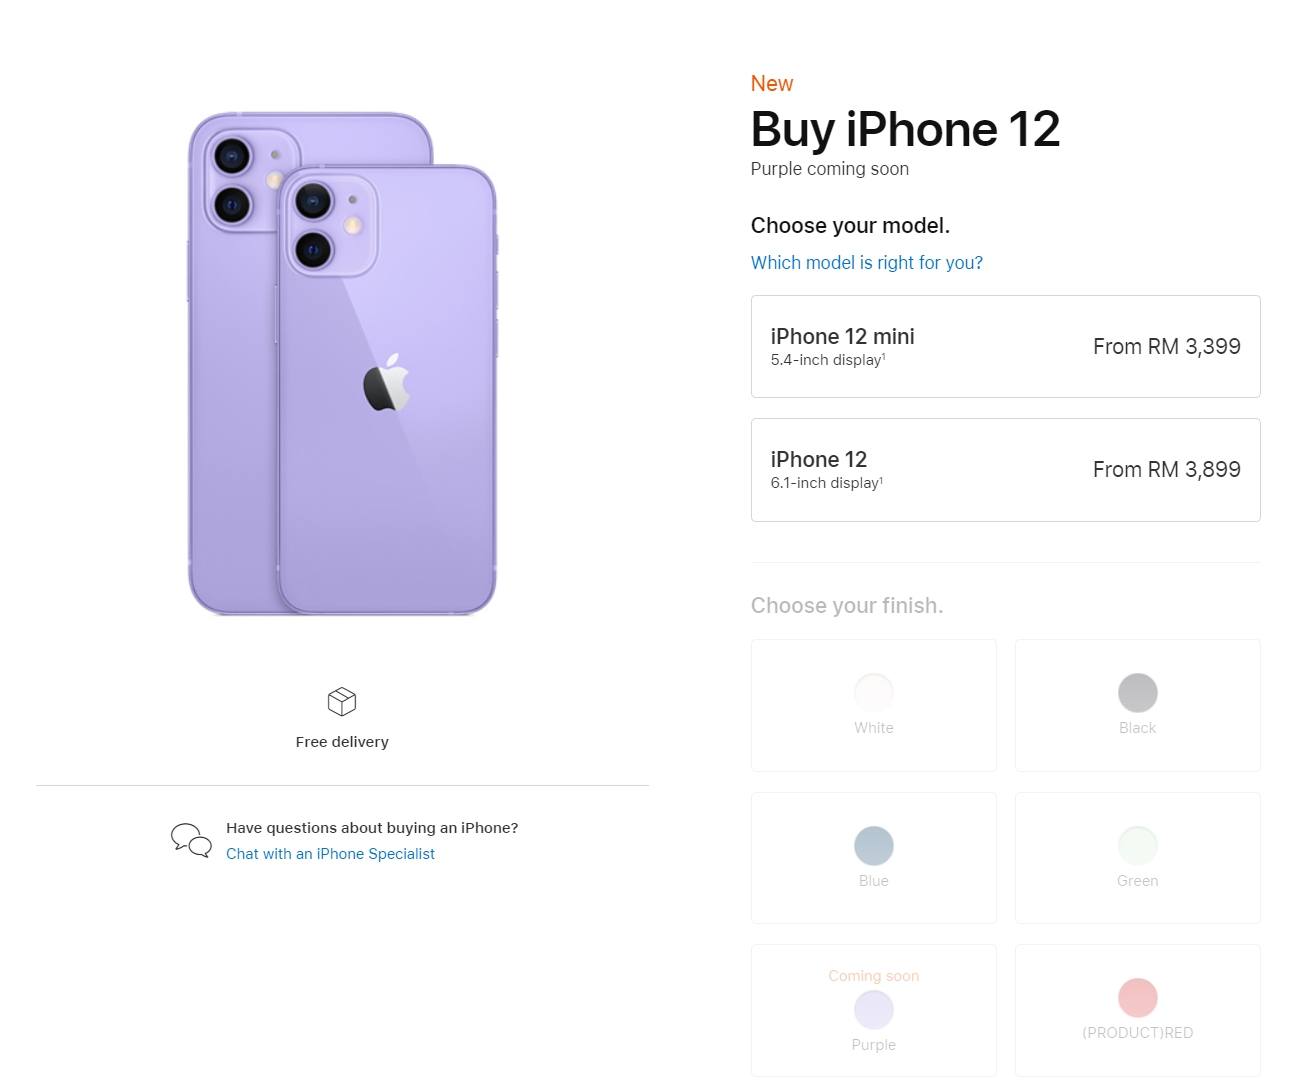Choose the (PRODUCT)RED finish swatch
Screen dimensions: 1314x1090
coord(1137,998)
